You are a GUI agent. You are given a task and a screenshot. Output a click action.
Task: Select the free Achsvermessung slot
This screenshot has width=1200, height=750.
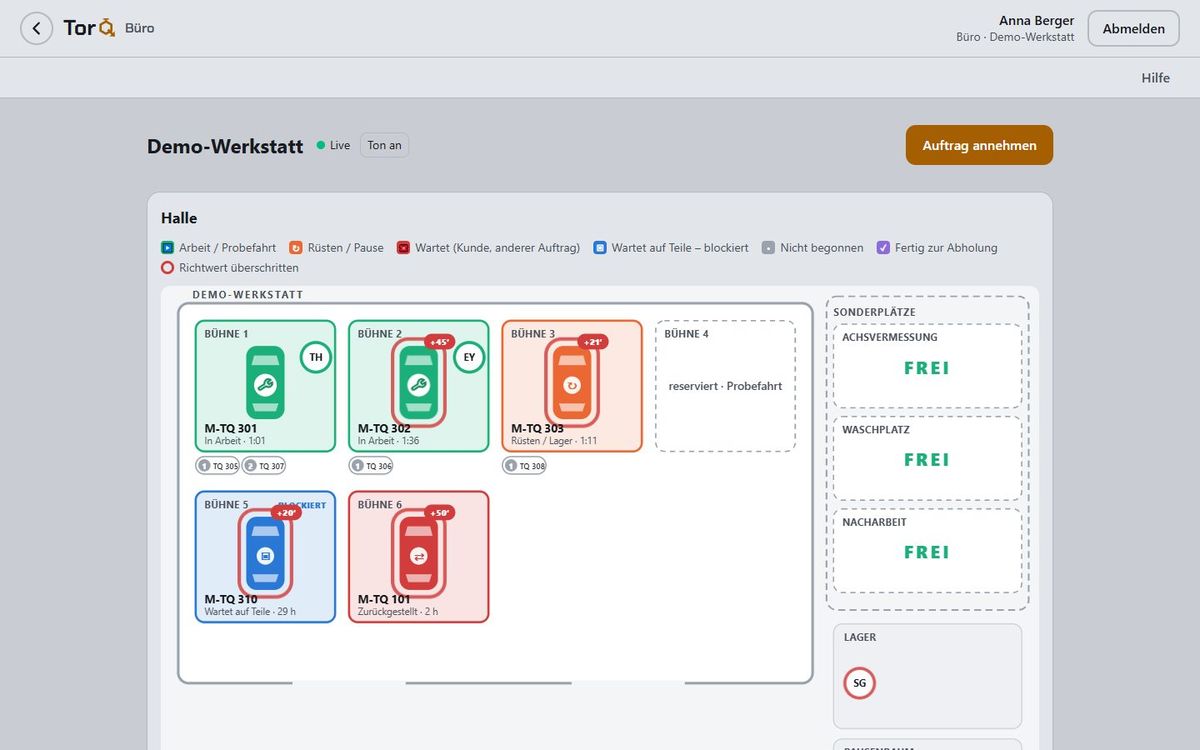[928, 366]
